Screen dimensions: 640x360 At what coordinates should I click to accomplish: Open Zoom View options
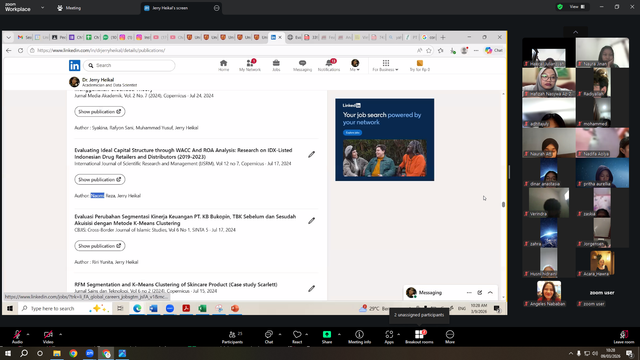point(578,7)
